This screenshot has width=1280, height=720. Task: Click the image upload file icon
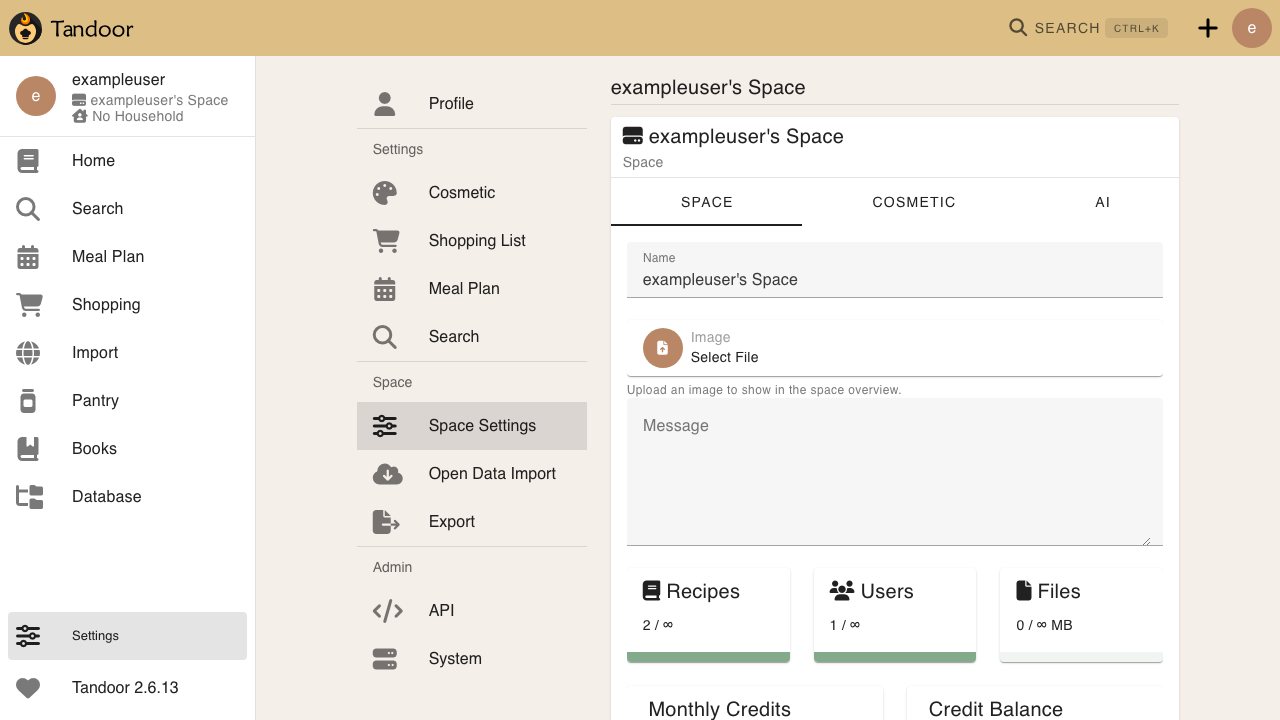pos(662,348)
